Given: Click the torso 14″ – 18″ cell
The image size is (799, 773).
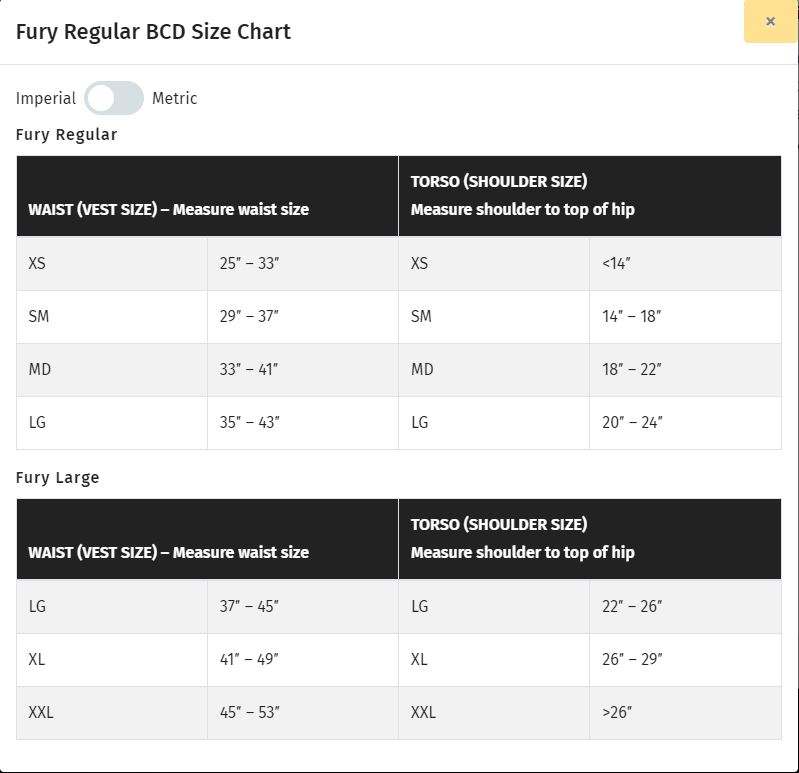Looking at the screenshot, I should 632,317.
